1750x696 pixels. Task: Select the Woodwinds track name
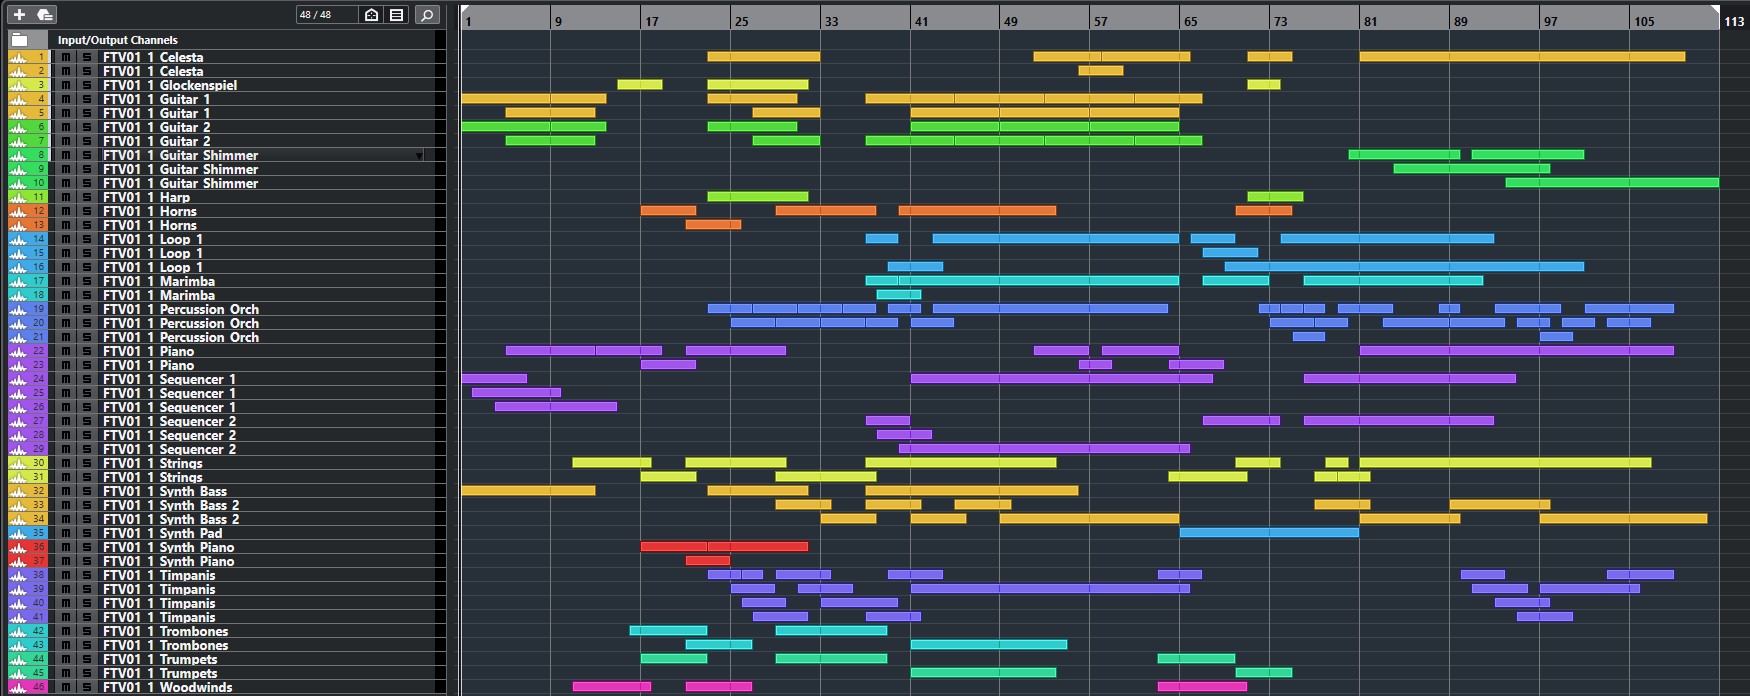click(x=196, y=687)
